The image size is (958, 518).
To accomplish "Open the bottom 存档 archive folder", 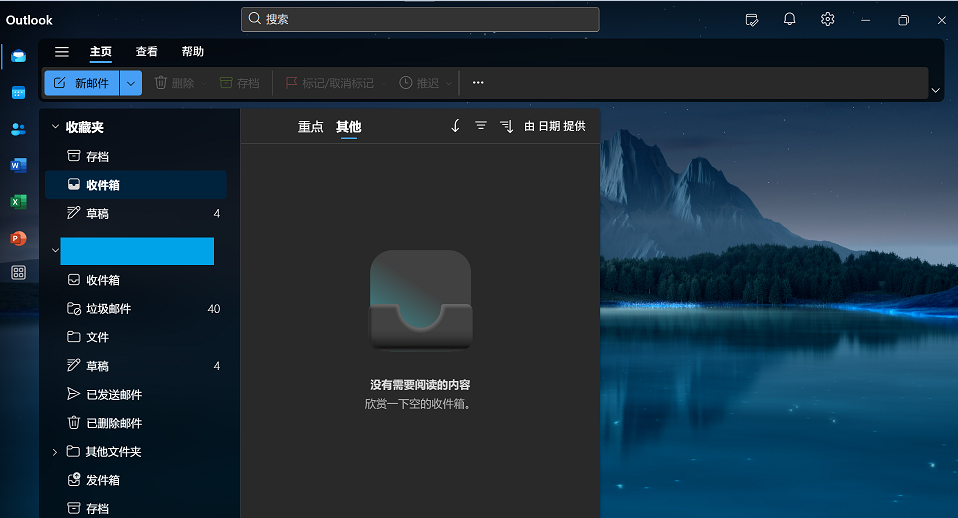I will (x=136, y=508).
